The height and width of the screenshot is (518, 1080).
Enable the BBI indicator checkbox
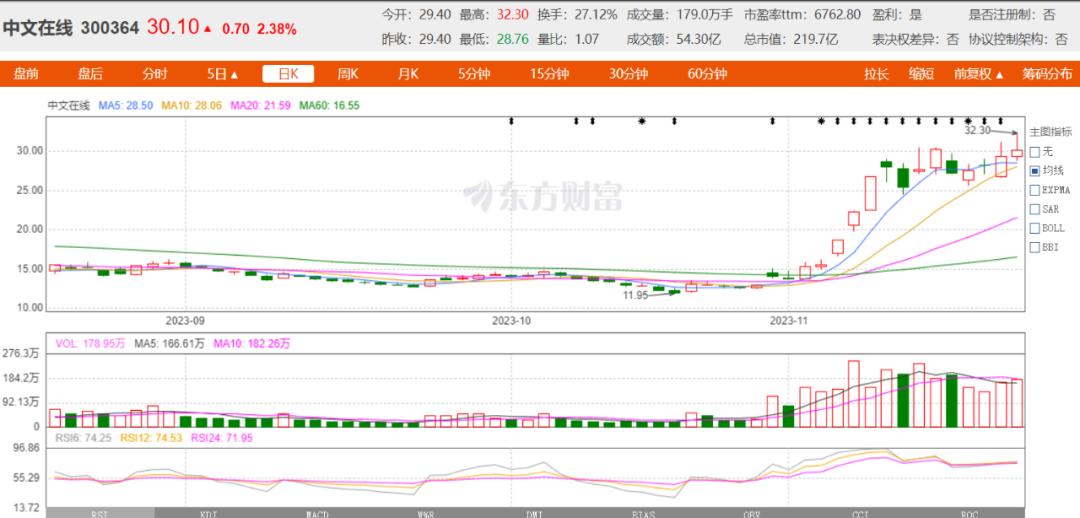click(x=1035, y=247)
